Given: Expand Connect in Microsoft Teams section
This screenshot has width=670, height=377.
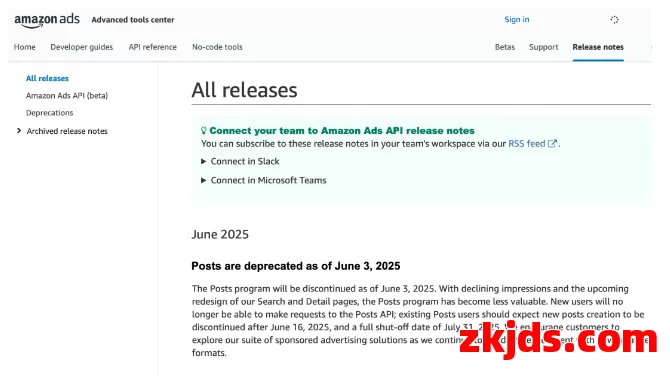Looking at the screenshot, I should coord(264,180).
